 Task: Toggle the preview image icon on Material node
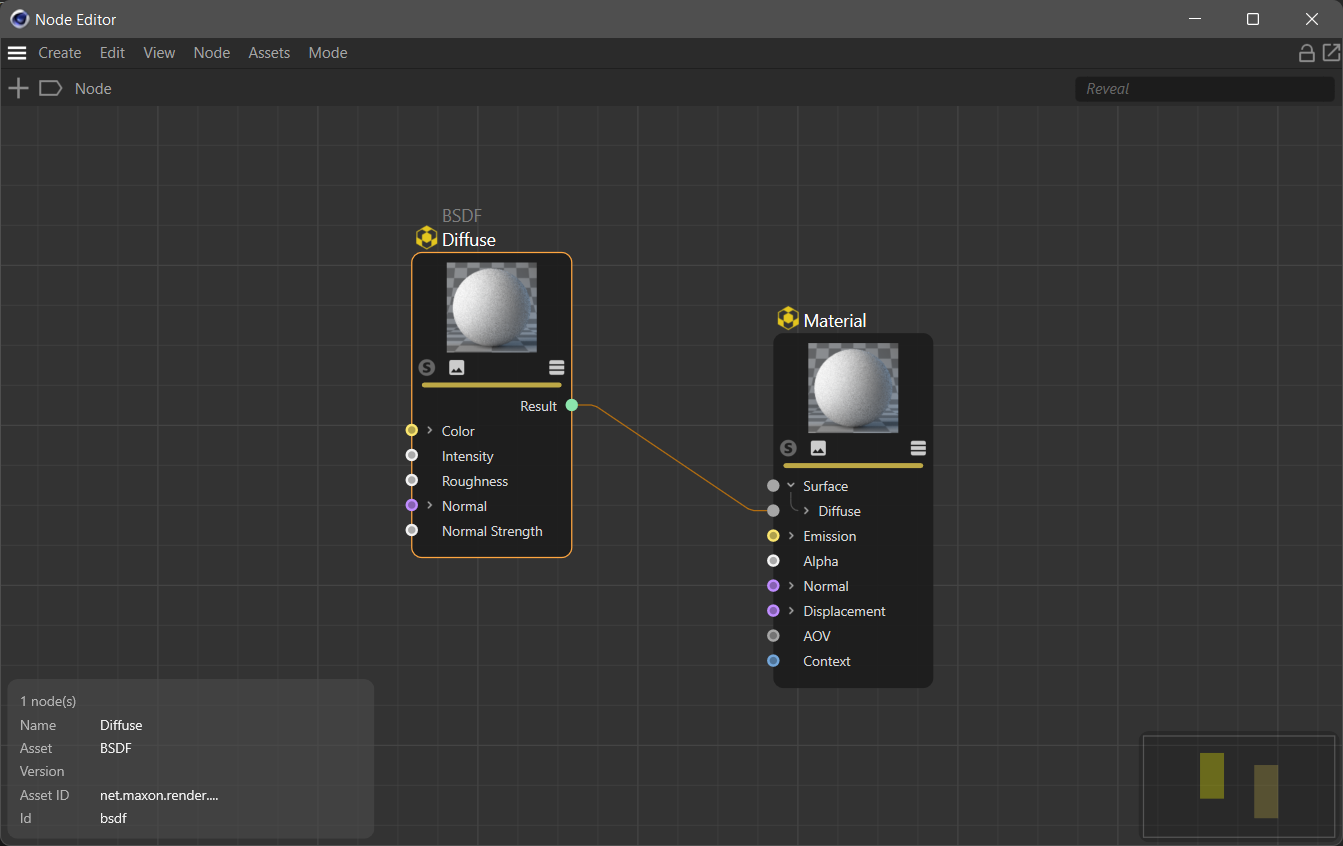(x=818, y=448)
